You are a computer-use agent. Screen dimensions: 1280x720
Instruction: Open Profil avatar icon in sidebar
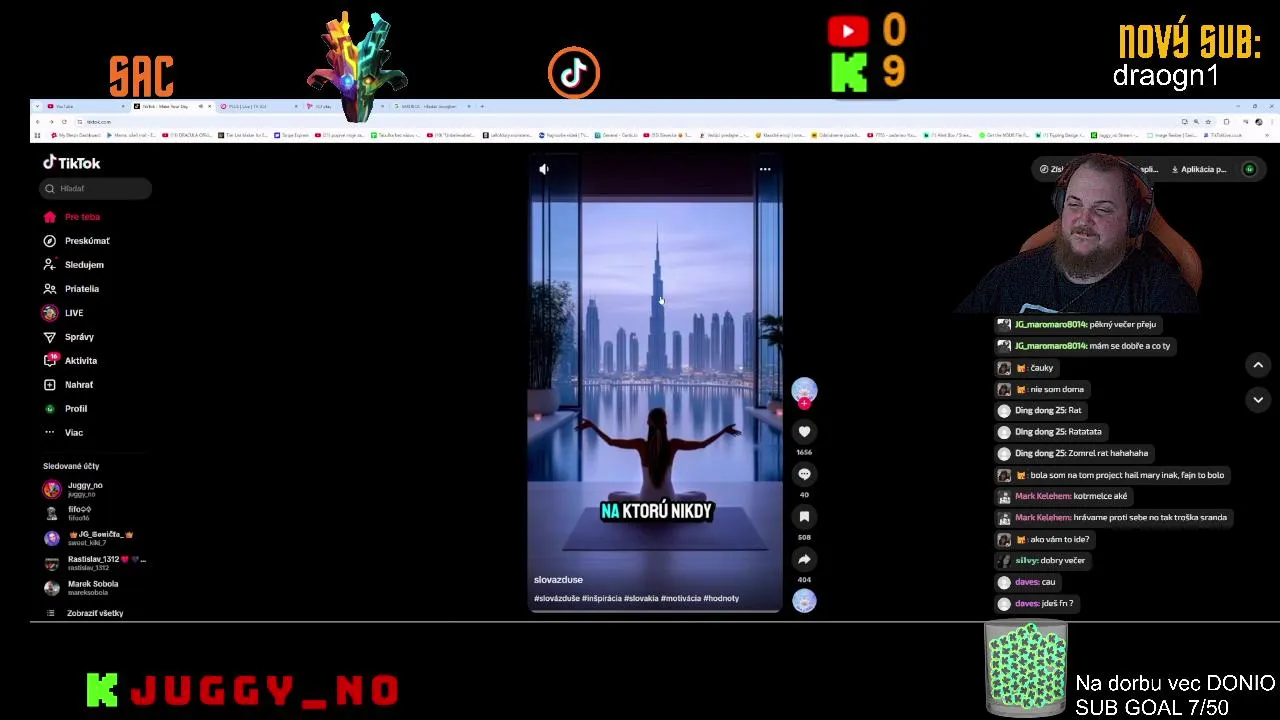(x=50, y=408)
